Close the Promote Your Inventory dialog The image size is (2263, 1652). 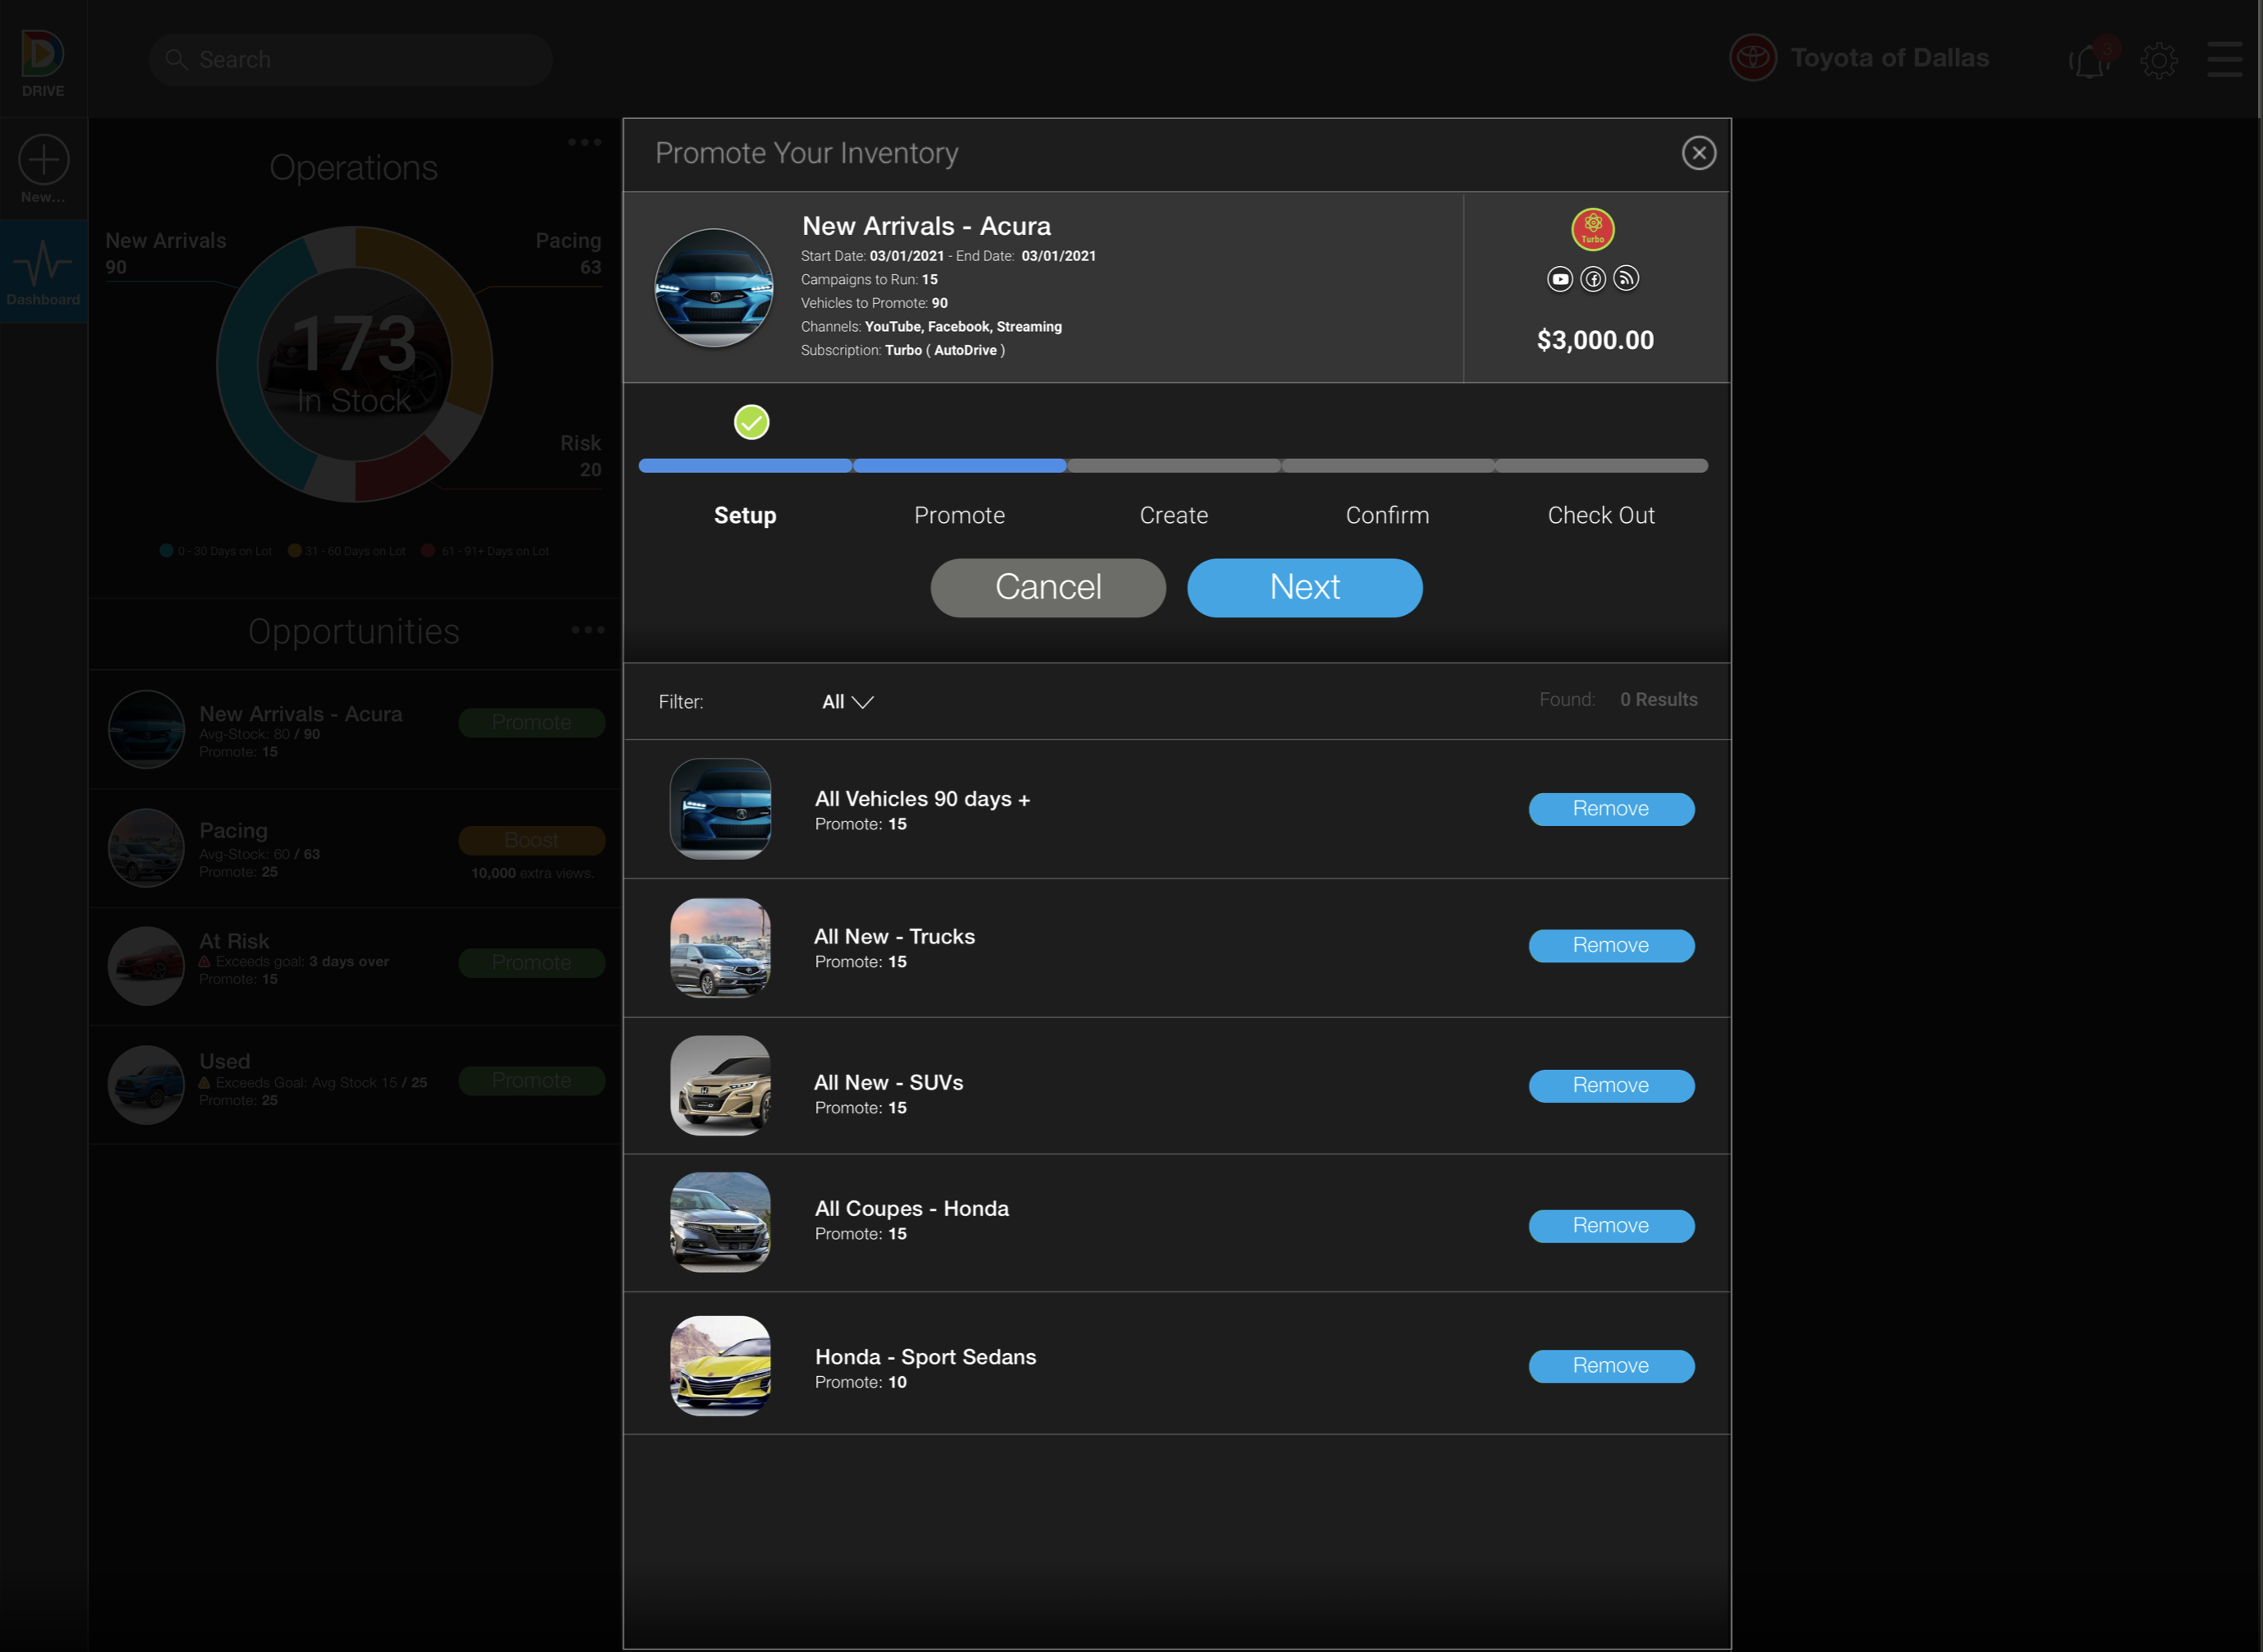tap(1698, 153)
